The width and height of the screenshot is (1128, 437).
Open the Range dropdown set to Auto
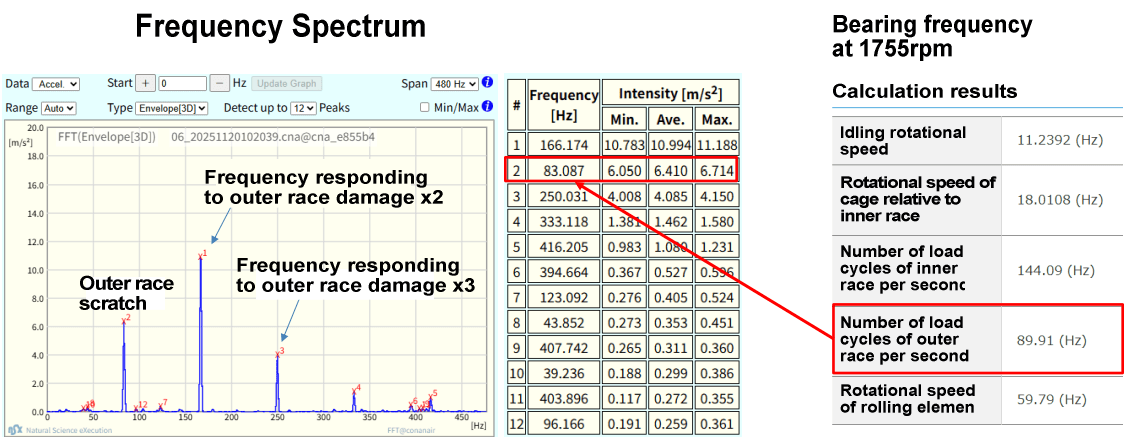[x=60, y=108]
